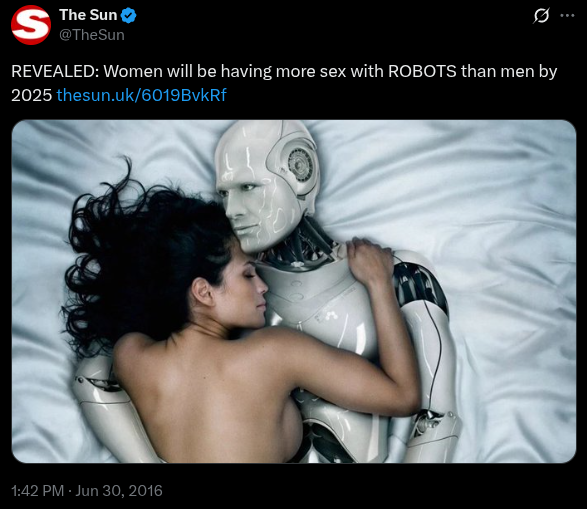The height and width of the screenshot is (509, 587).
Task: Click the robot's elbow joint in image
Action: 431,421
